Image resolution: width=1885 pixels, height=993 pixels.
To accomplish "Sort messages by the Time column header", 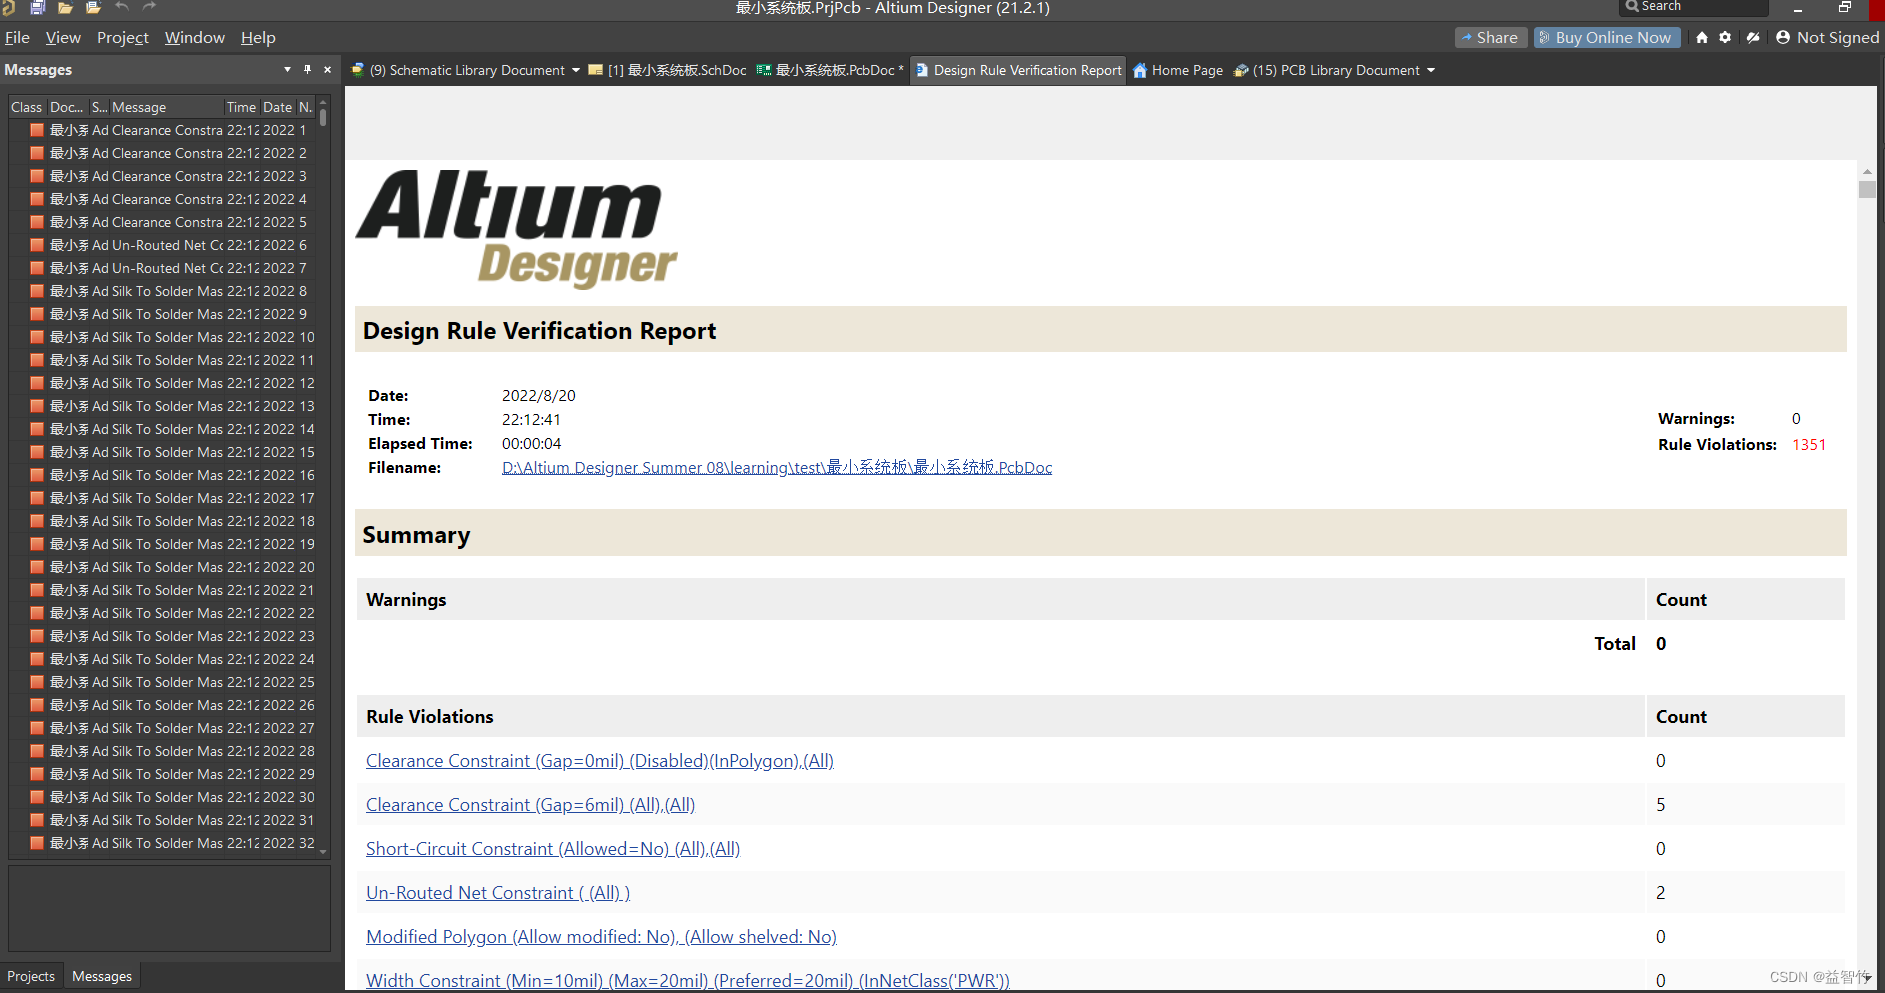I will pyautogui.click(x=241, y=107).
